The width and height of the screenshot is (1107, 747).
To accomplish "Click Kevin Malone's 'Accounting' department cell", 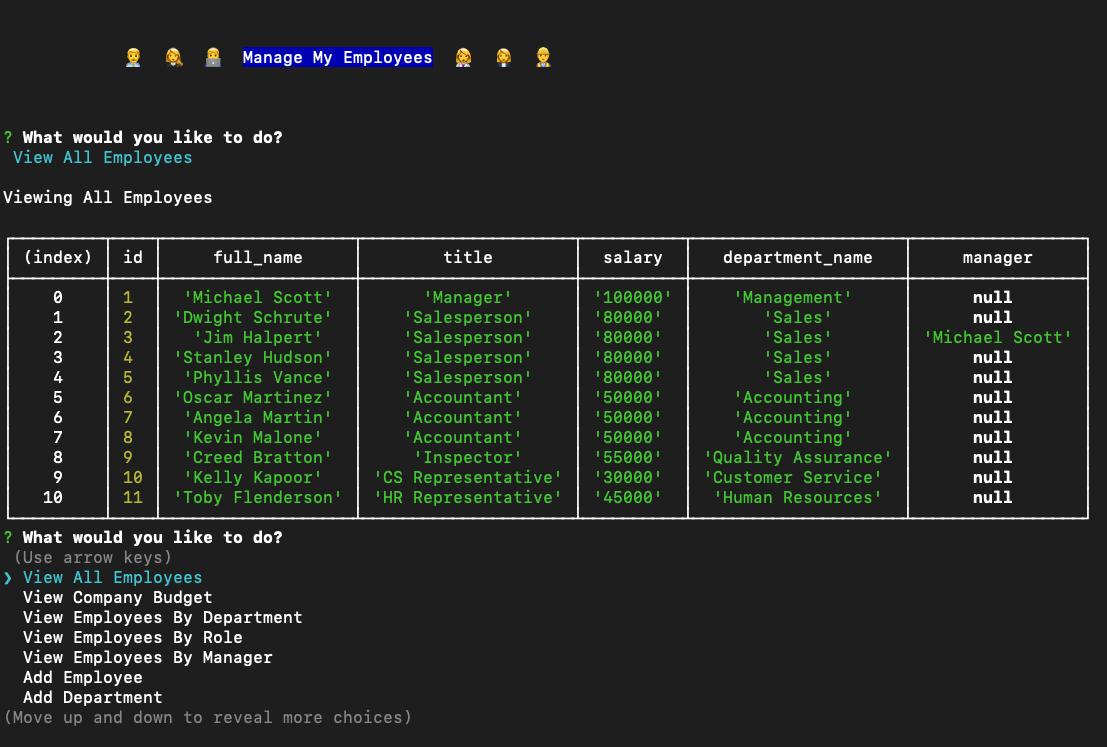I will pos(793,438).
